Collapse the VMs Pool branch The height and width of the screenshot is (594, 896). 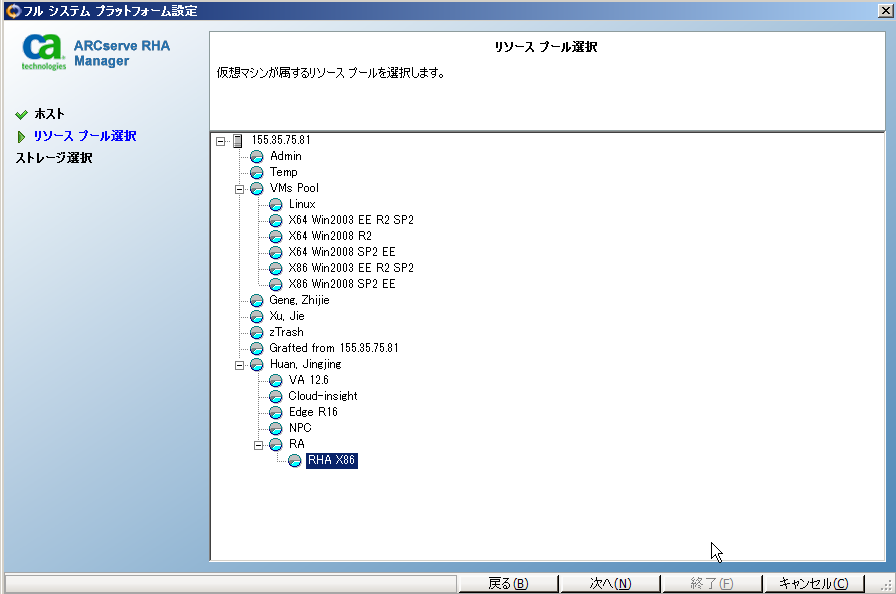[240, 188]
